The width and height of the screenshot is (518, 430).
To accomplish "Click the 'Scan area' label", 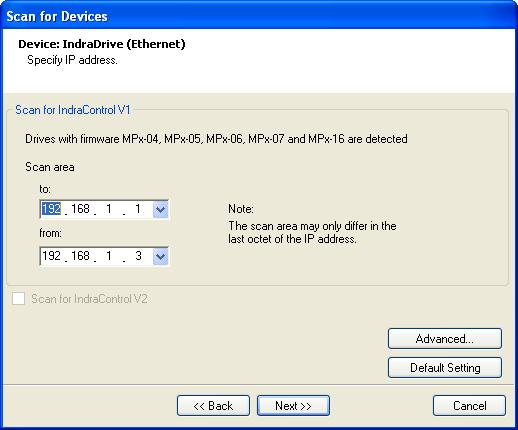I will pos(50,167).
